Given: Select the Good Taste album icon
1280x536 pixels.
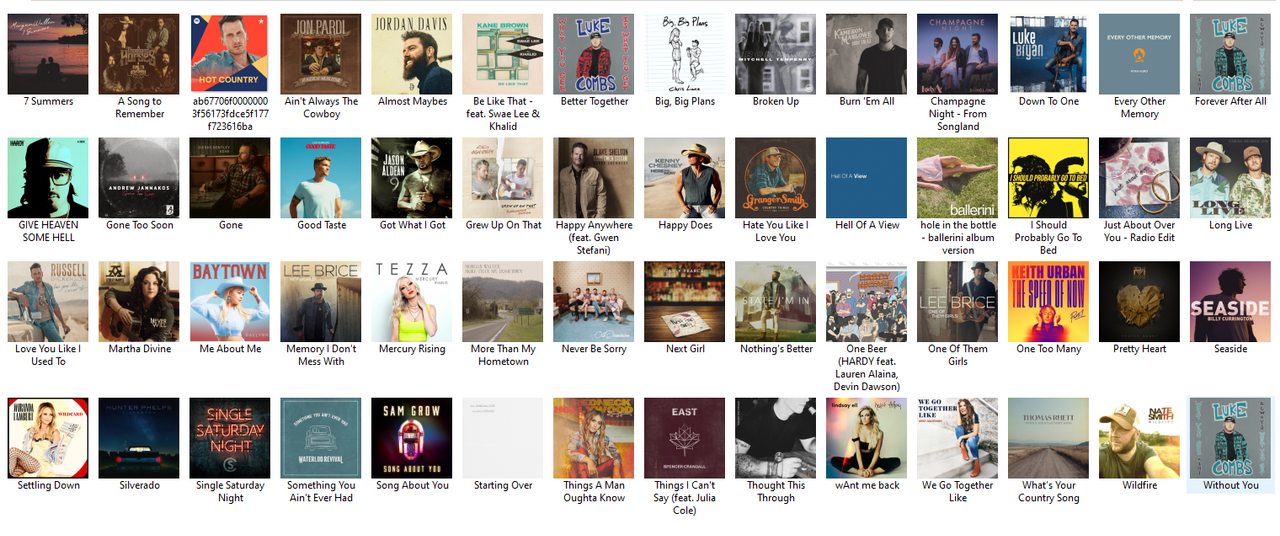Looking at the screenshot, I should (321, 178).
